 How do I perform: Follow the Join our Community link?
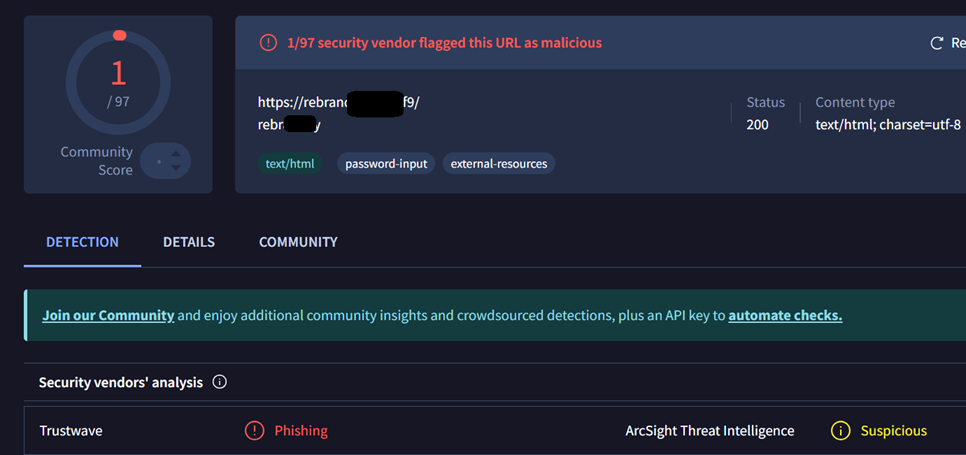tap(108, 316)
